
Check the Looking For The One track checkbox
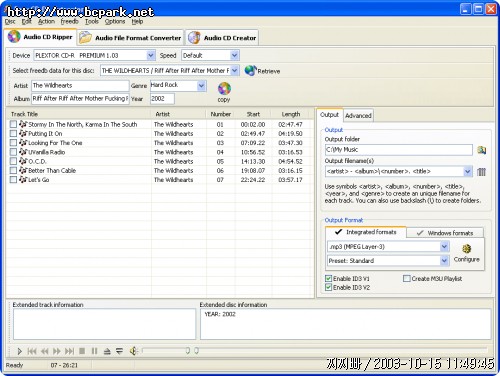[x=13, y=143]
